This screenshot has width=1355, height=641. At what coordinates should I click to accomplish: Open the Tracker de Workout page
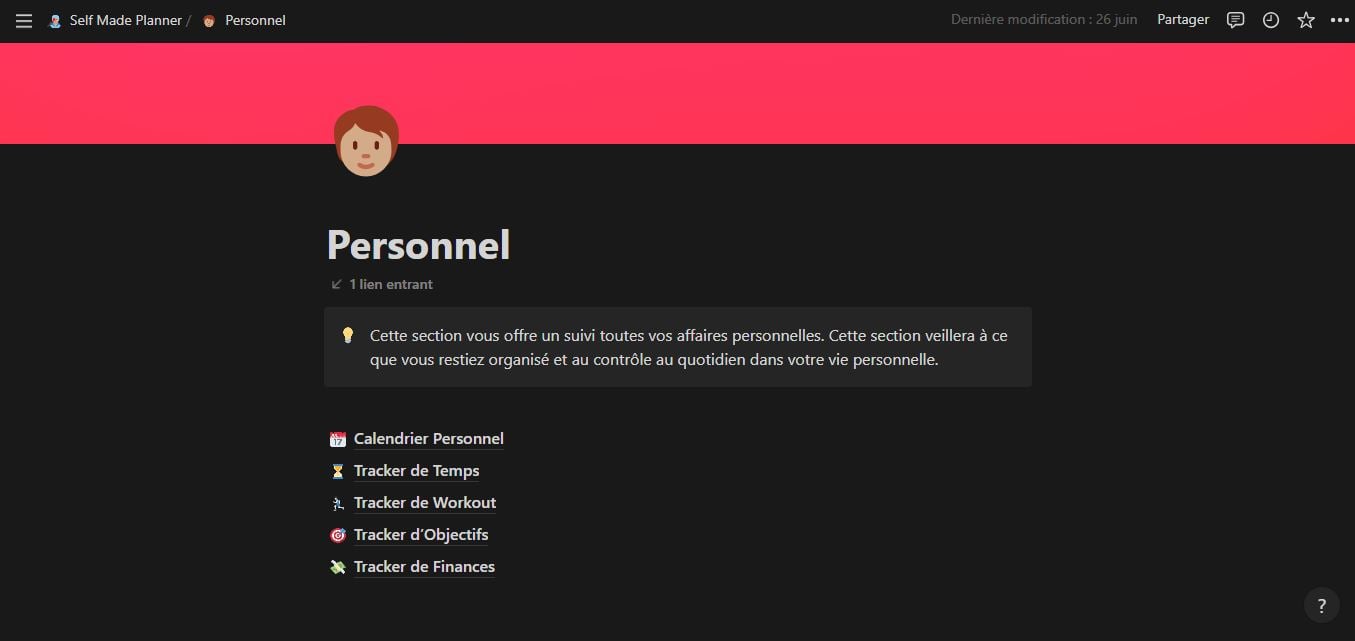coord(425,503)
